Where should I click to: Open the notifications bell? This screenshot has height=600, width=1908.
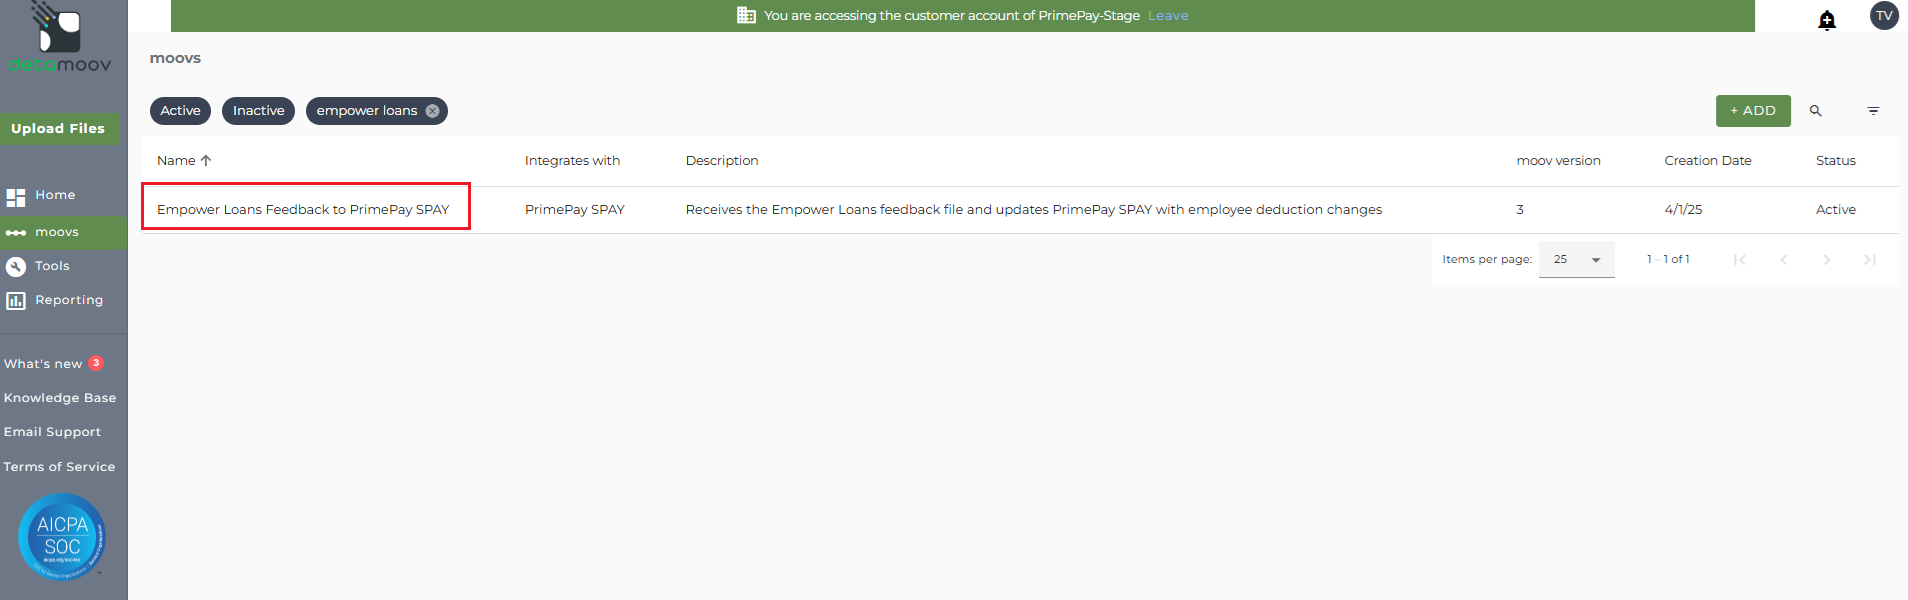(x=1827, y=20)
